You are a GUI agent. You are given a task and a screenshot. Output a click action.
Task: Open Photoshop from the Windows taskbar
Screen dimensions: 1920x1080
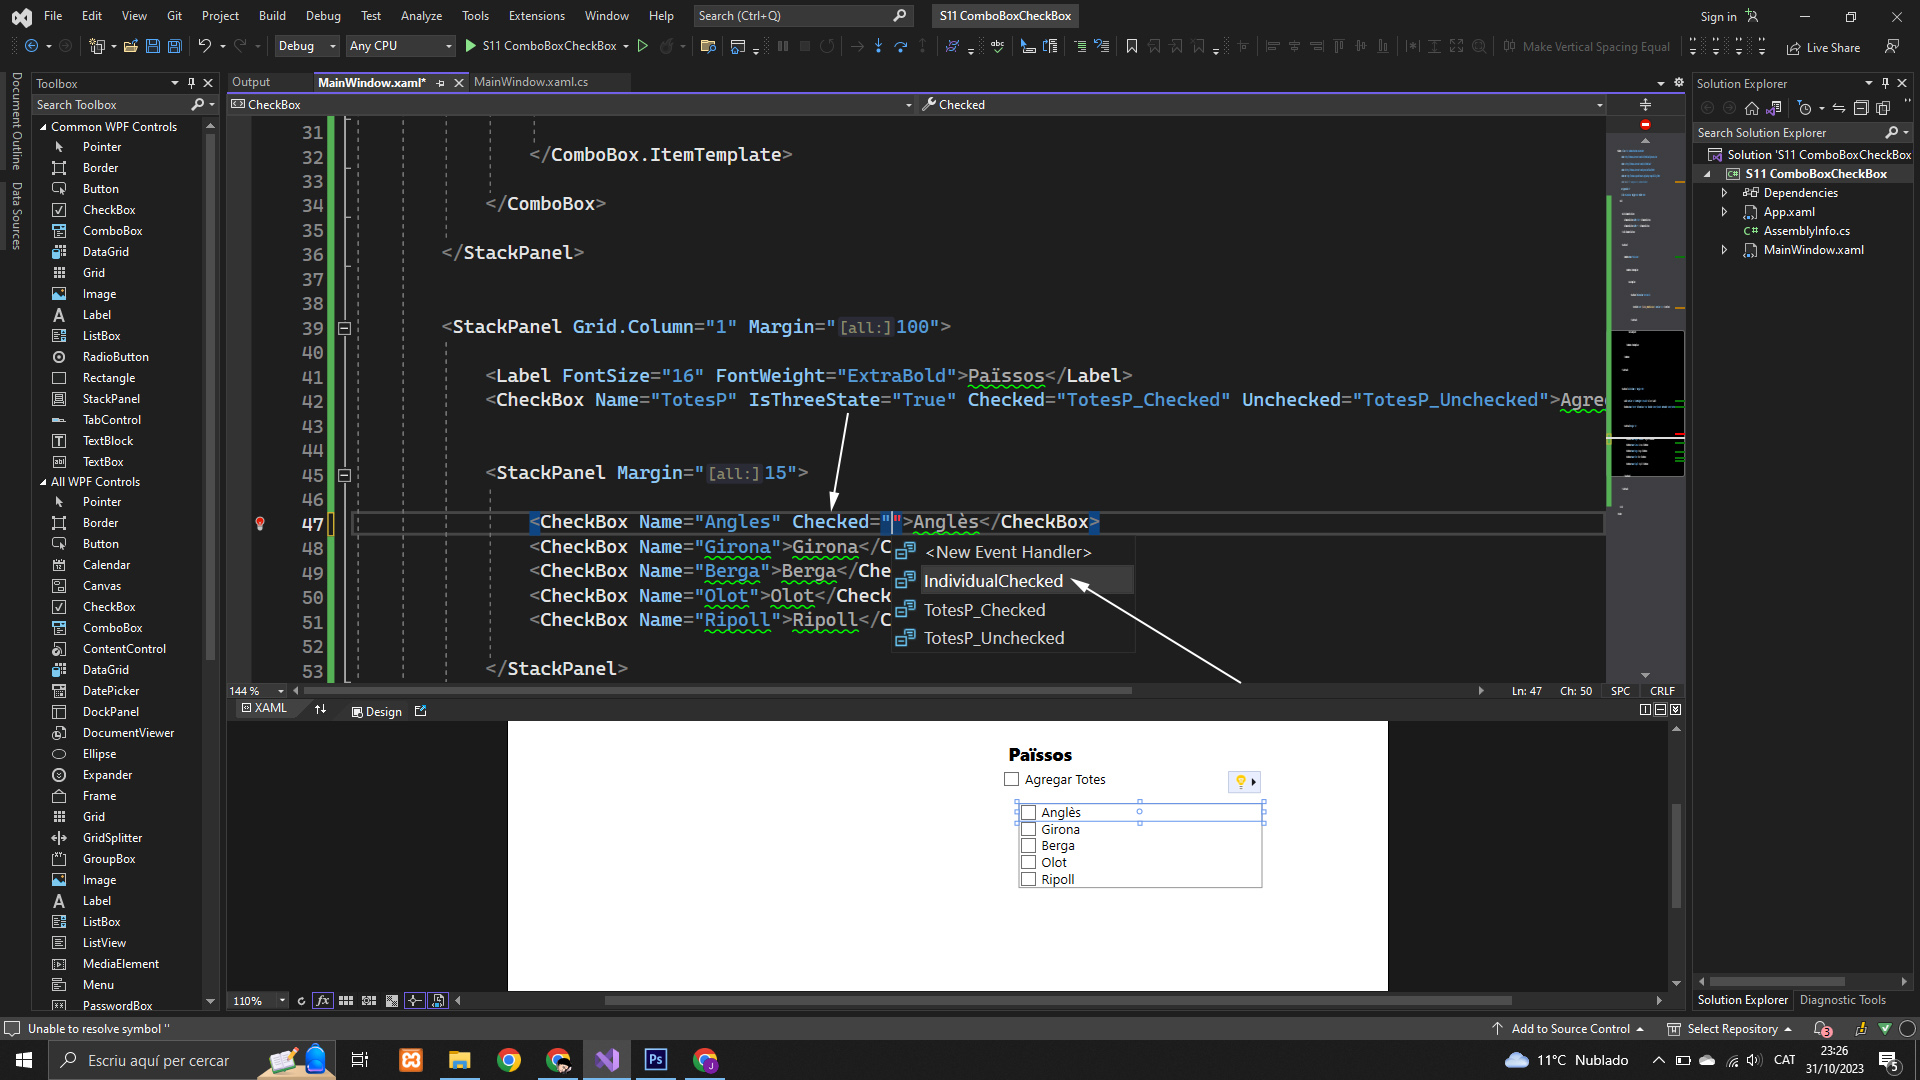656,1060
